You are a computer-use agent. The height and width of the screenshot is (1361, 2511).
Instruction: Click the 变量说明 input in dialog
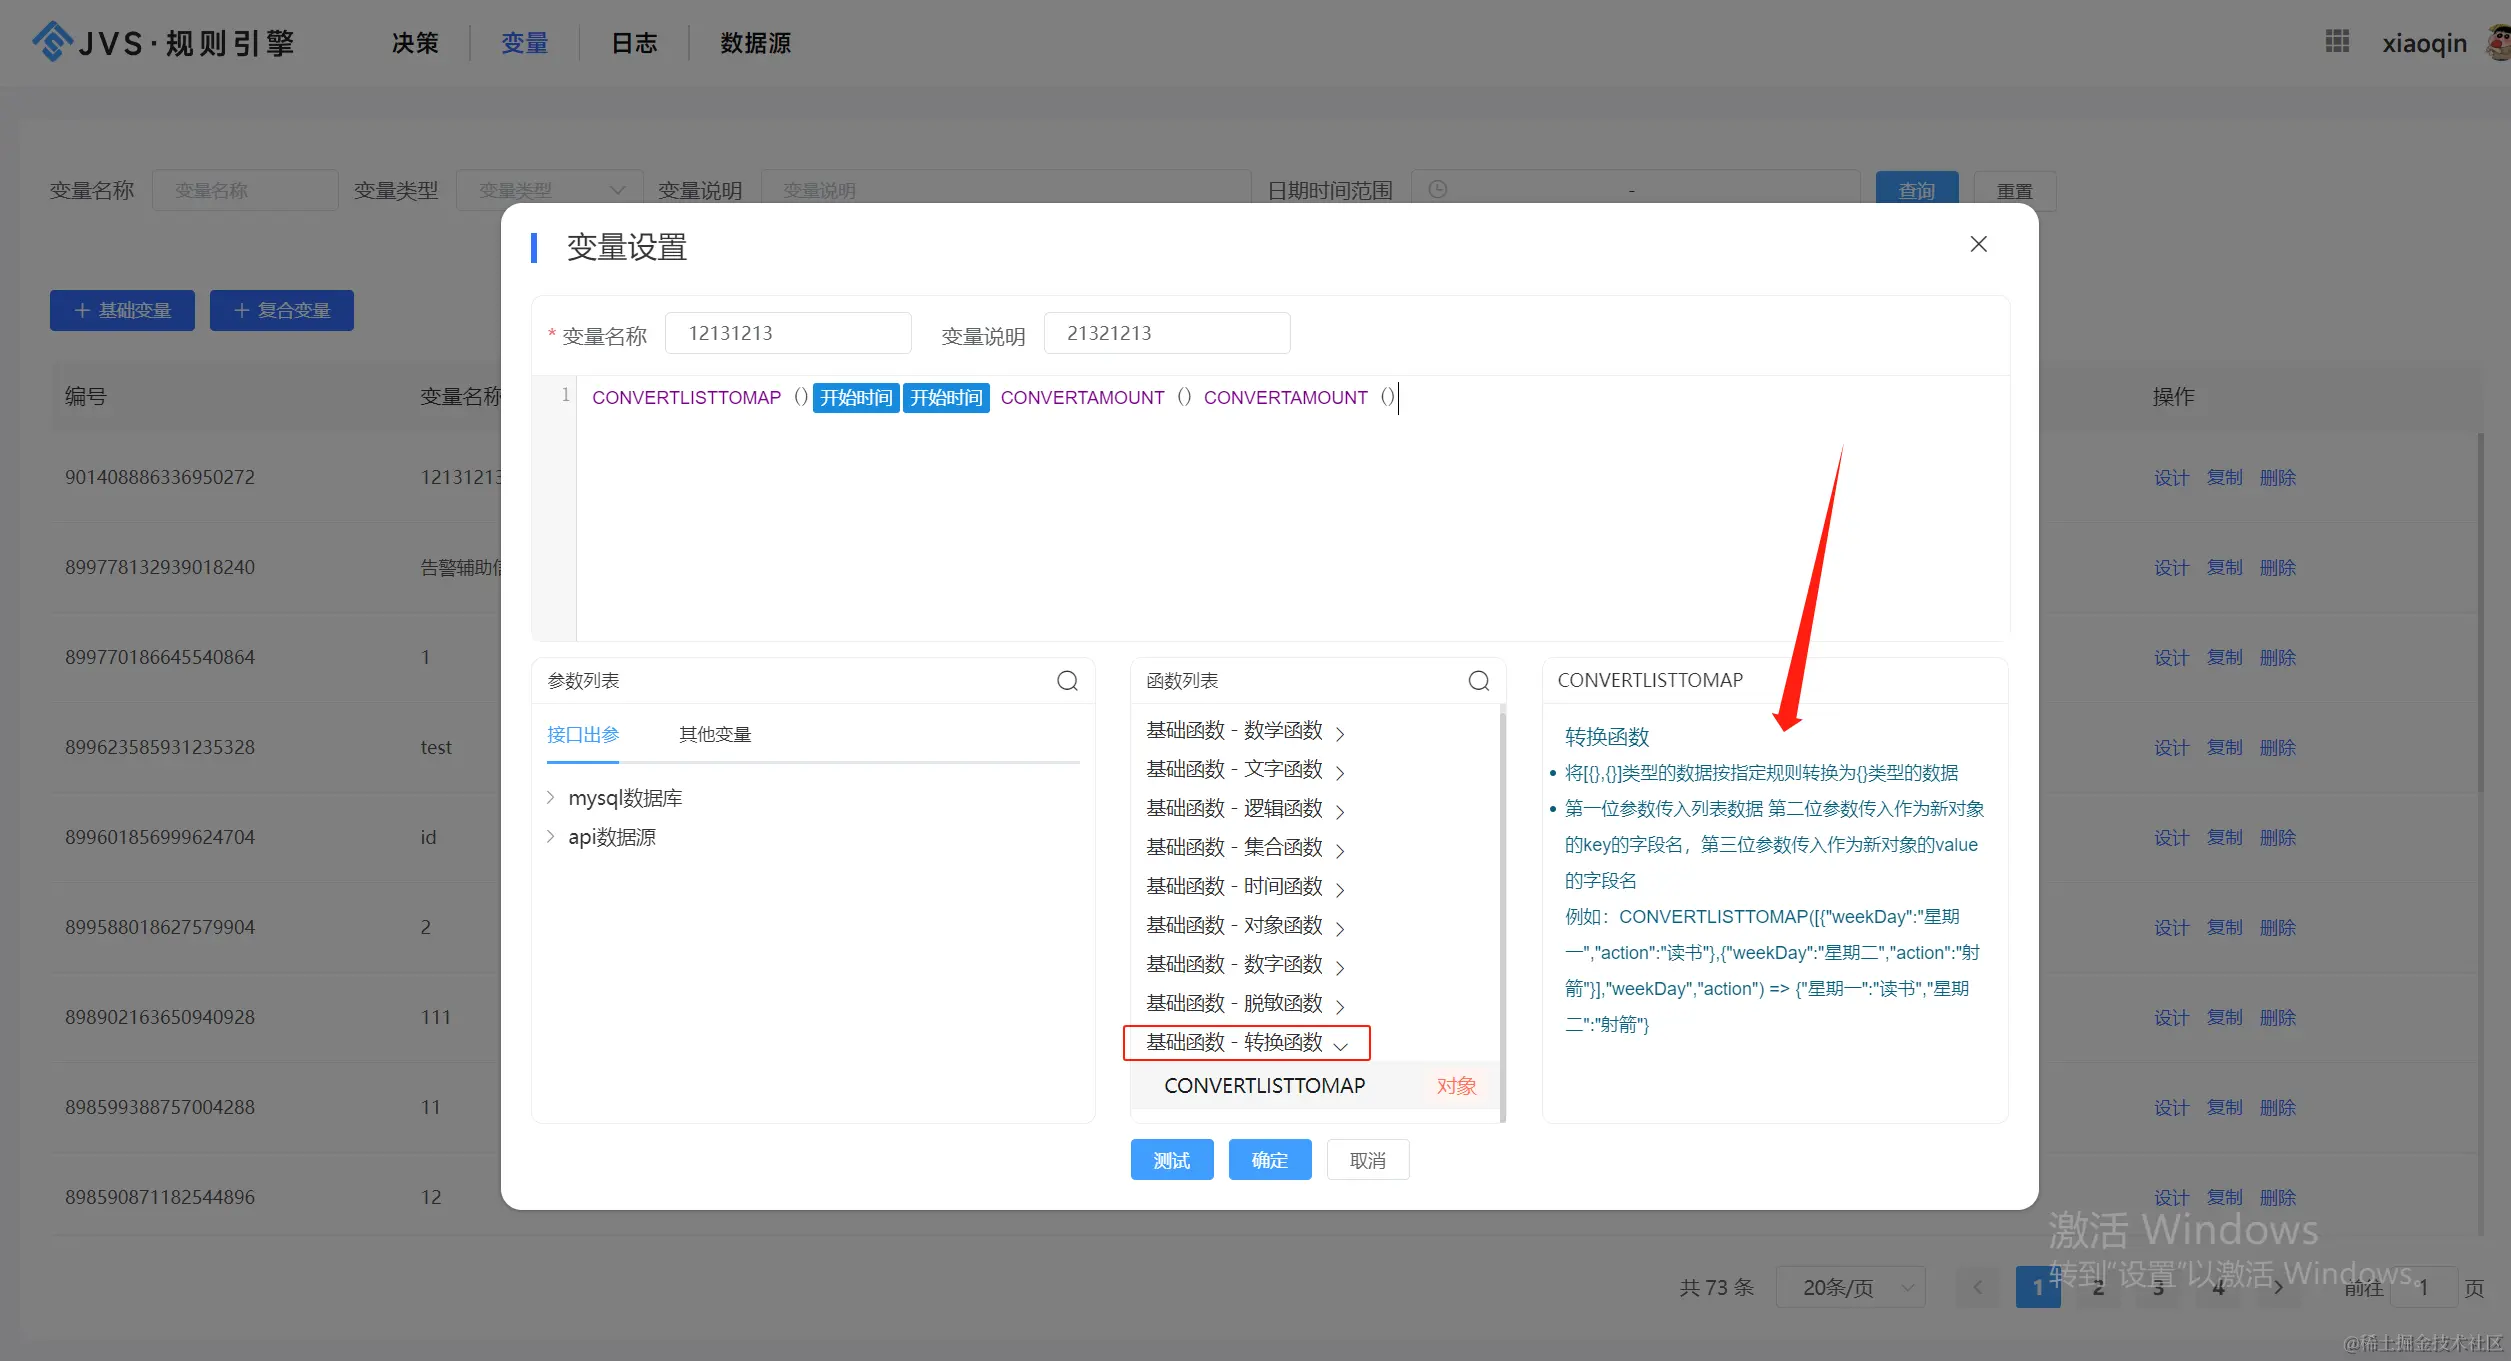[x=1166, y=333]
